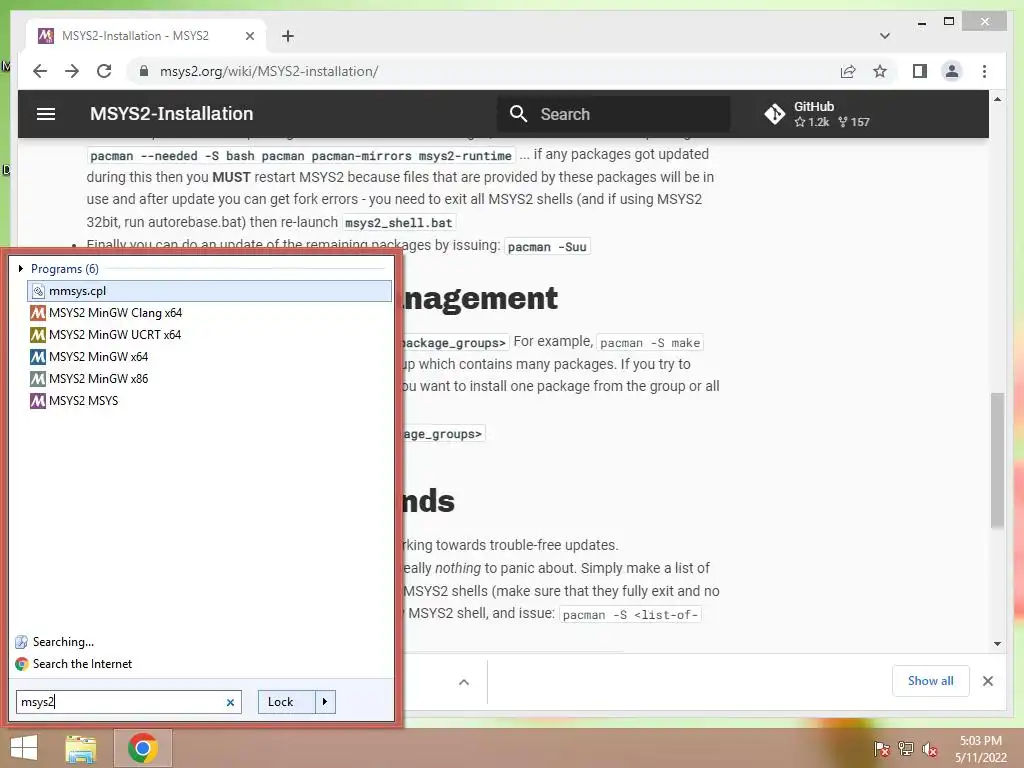The height and width of the screenshot is (768, 1024).
Task: Open the Action Center flag icon
Action: (x=882, y=749)
